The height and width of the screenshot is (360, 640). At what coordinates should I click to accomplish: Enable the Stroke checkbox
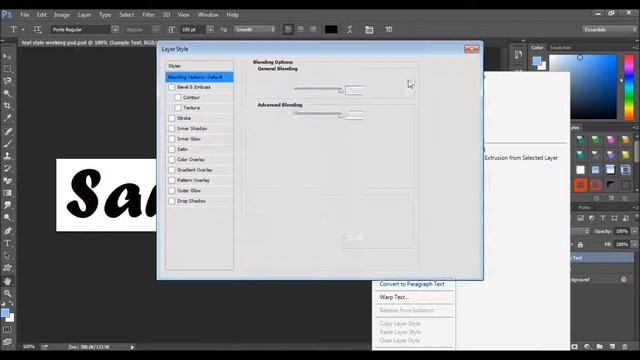(x=171, y=118)
